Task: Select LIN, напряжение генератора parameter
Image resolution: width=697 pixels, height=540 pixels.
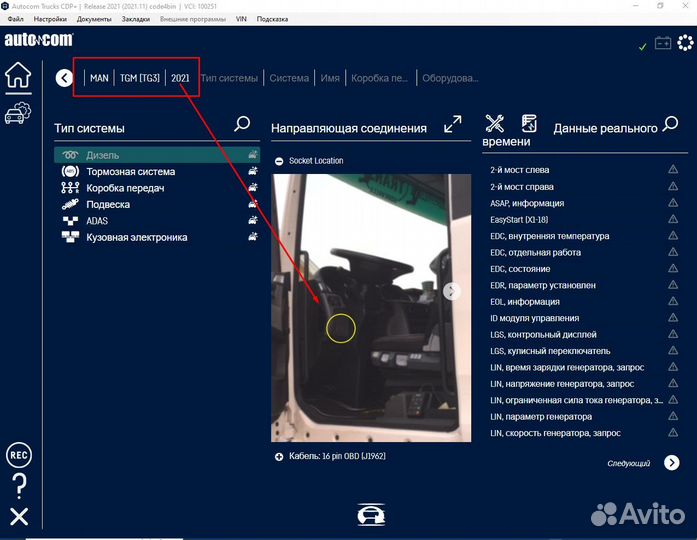Action: pyautogui.click(x=562, y=384)
